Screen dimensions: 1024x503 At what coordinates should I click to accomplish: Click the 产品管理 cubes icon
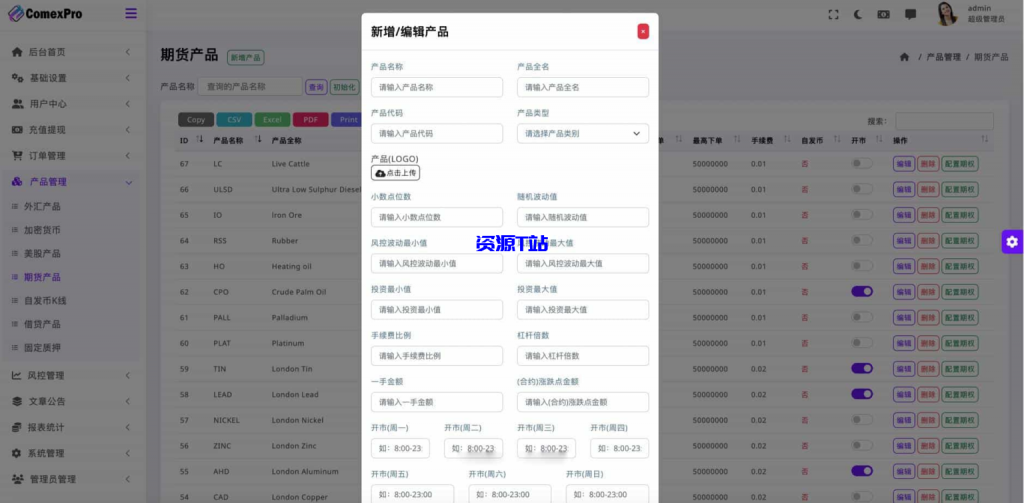(x=18, y=182)
